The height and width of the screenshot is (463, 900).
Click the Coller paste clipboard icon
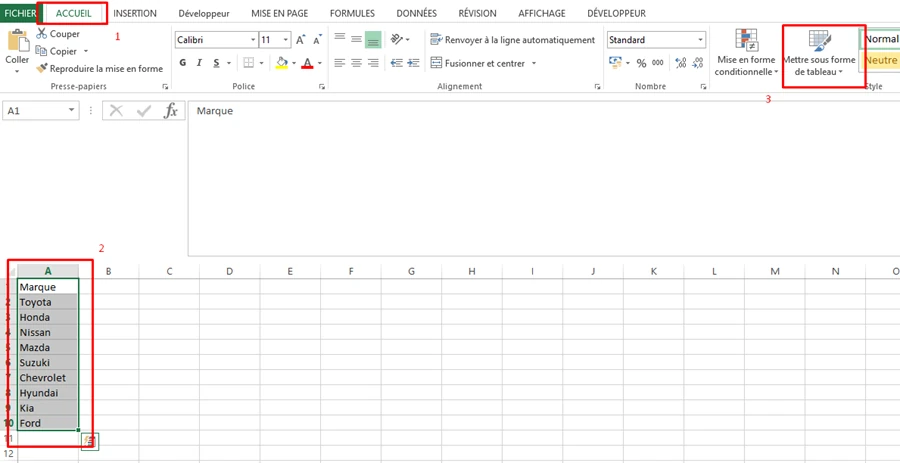tap(17, 43)
